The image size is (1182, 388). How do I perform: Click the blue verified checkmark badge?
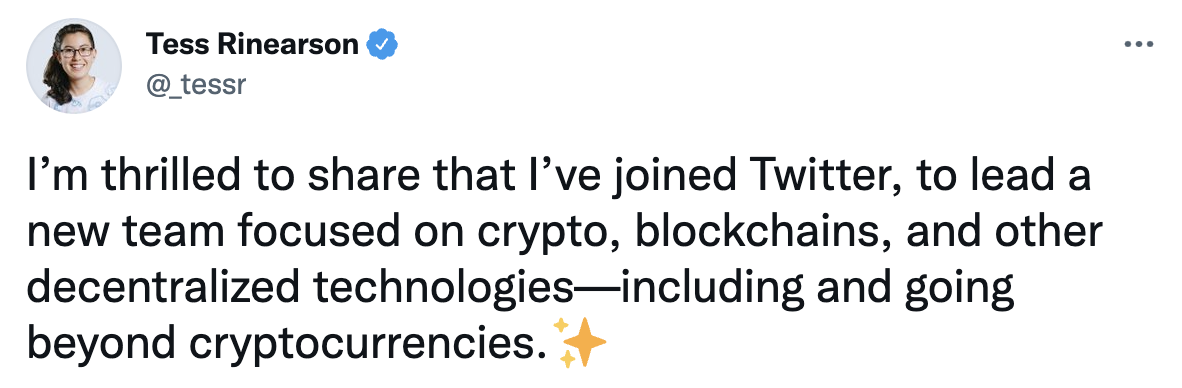[x=381, y=45]
